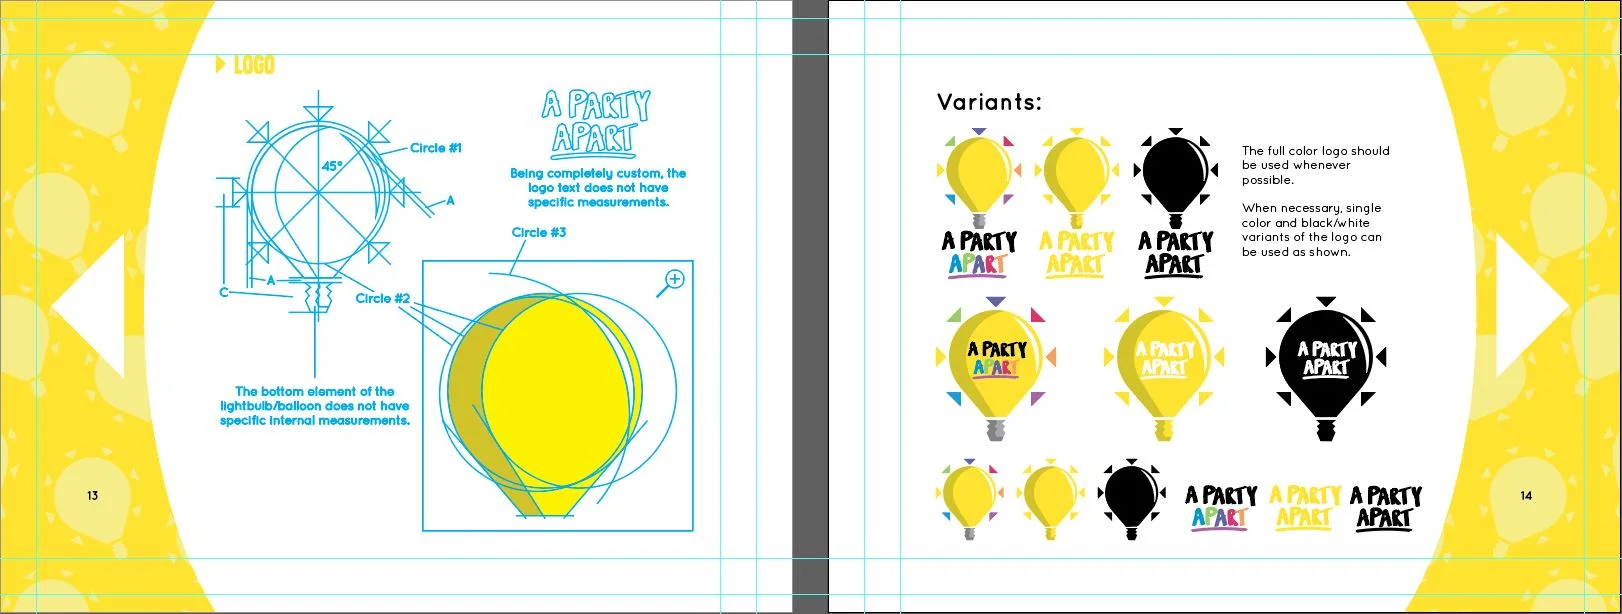Viewport: 1622px width, 614px height.
Task: Click full-color wordmark under top-row bulb
Action: (979, 253)
